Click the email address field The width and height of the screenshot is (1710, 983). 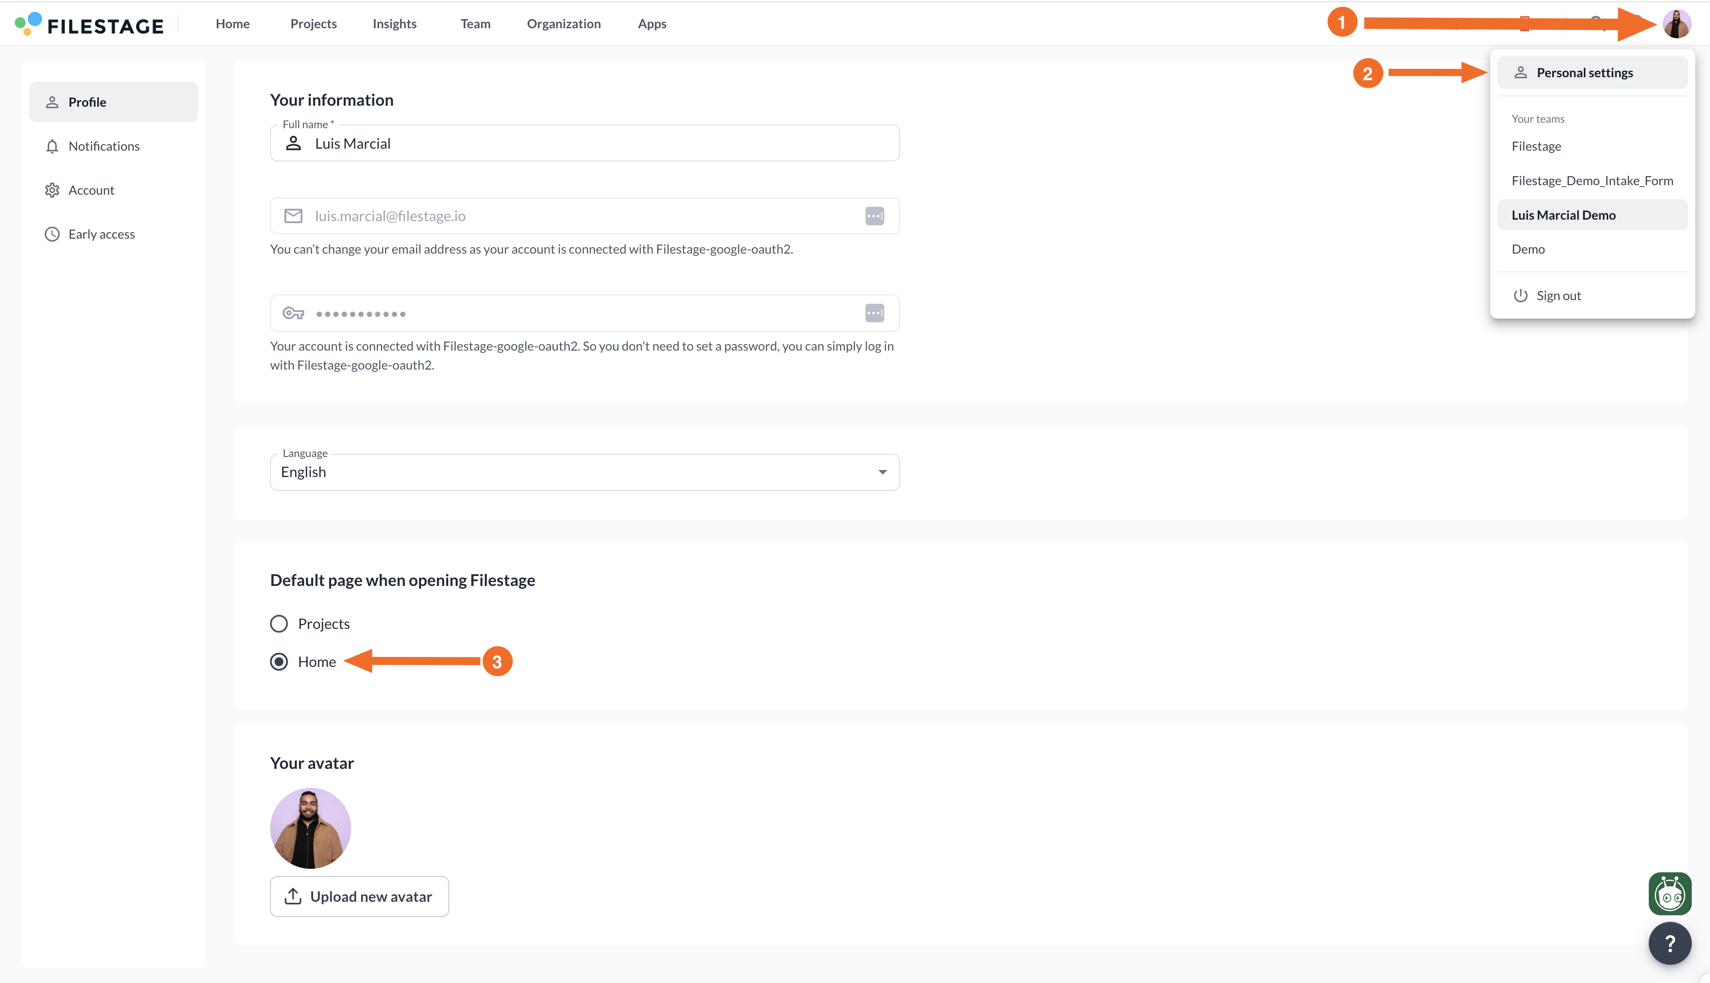tap(585, 216)
